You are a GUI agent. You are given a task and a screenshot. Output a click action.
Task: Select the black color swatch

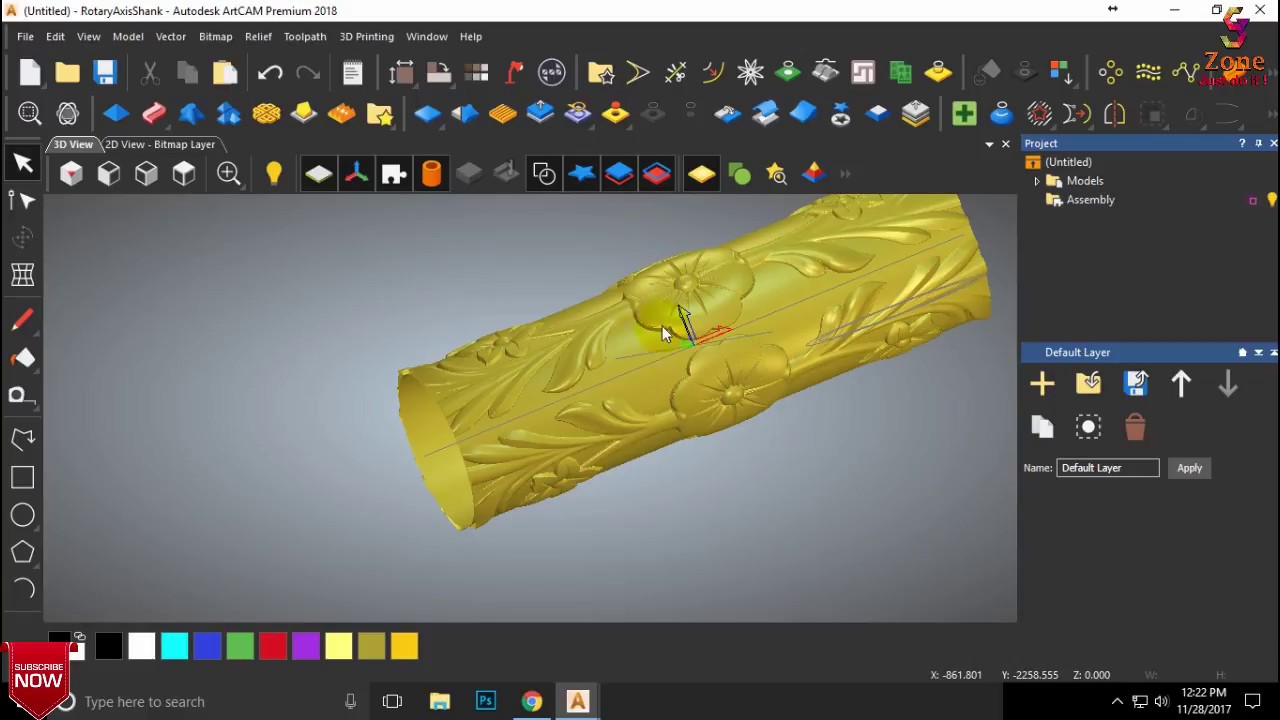pyautogui.click(x=109, y=646)
